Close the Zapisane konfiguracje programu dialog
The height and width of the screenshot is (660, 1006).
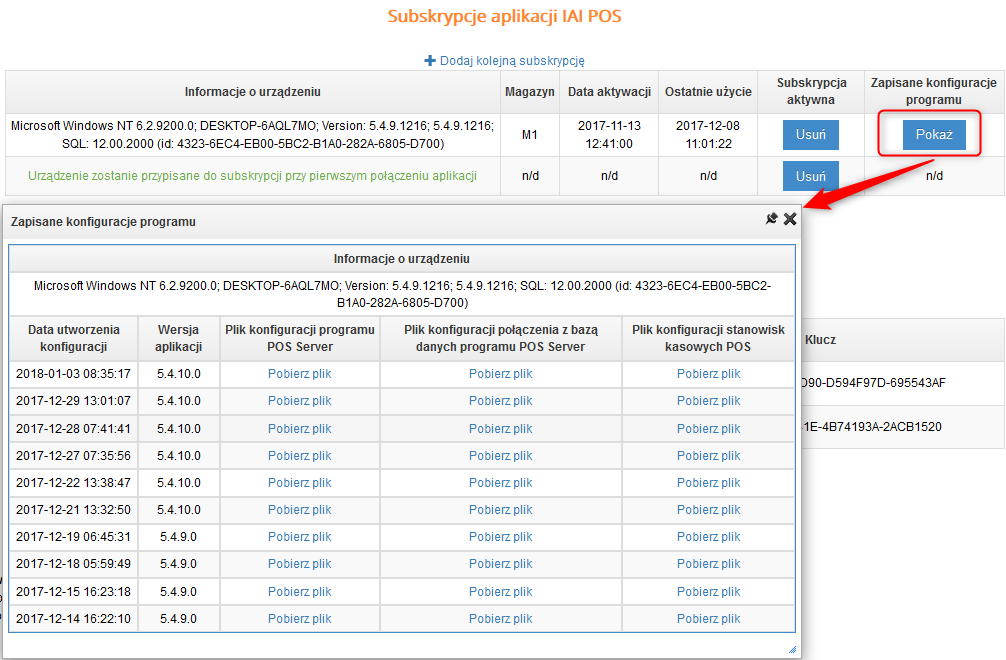(x=790, y=219)
